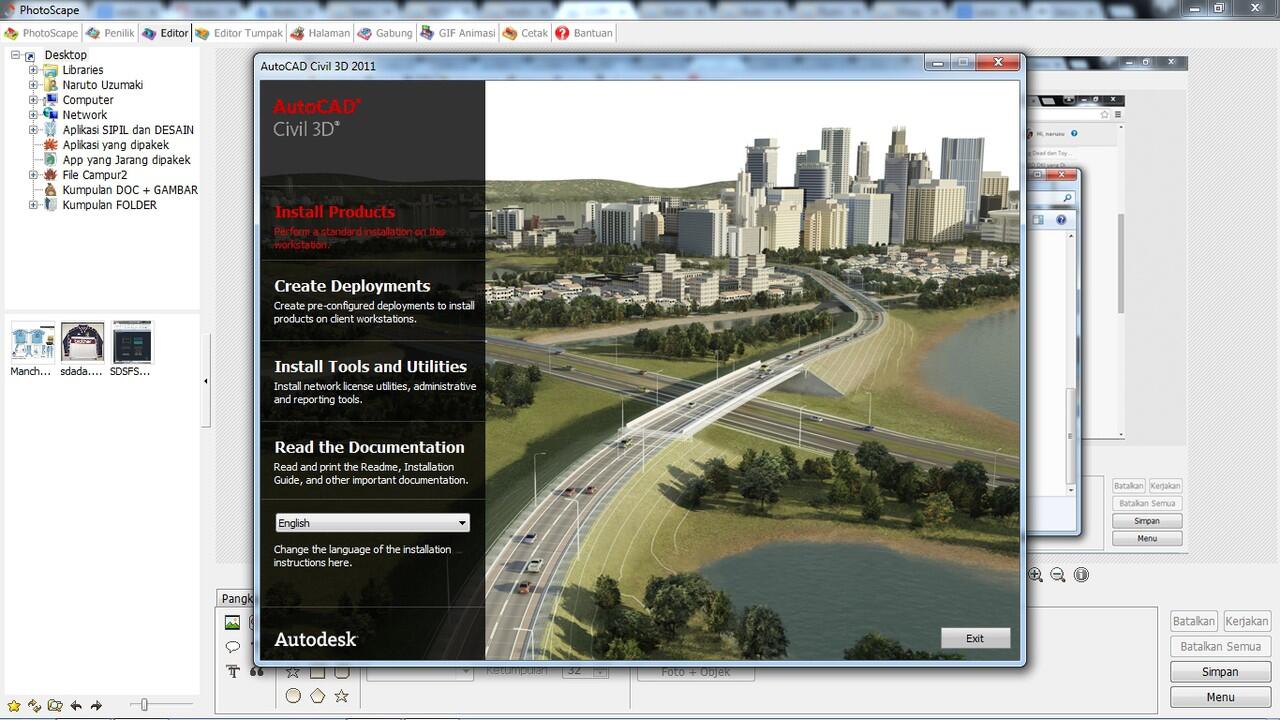Click the refresh folder icon
1280x720 pixels.
point(35,705)
